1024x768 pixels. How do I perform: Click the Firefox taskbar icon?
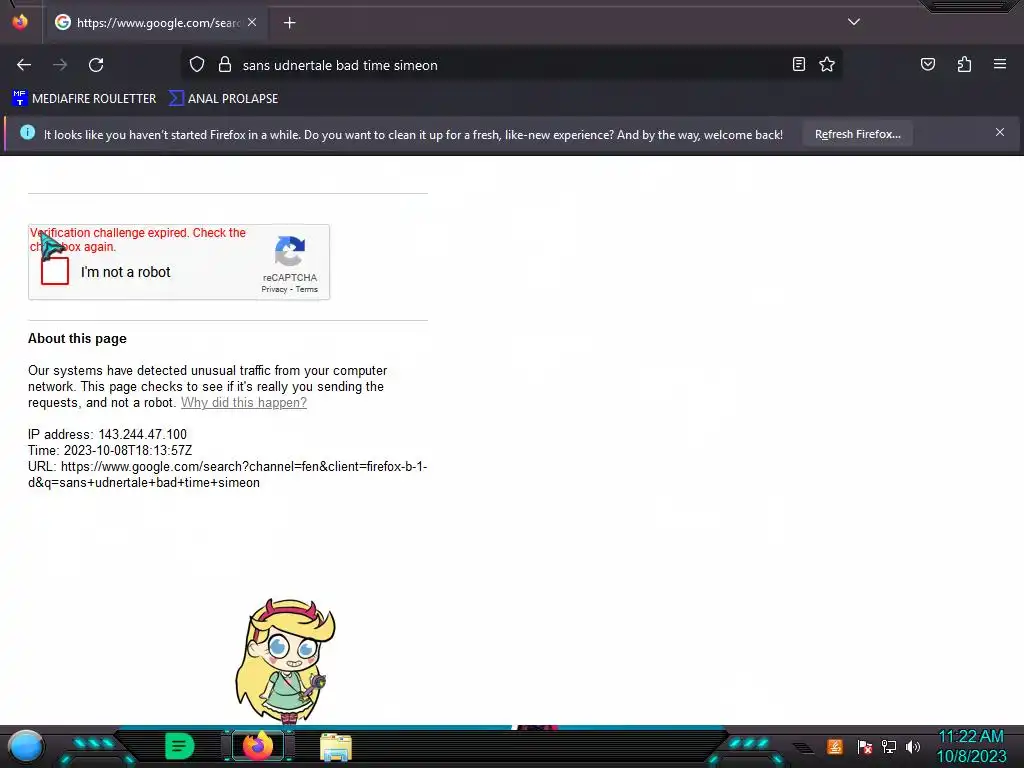(258, 746)
